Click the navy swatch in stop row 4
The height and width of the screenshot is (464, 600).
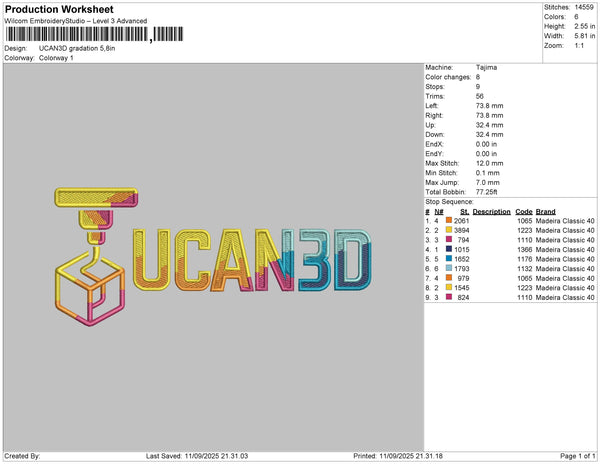(449, 249)
